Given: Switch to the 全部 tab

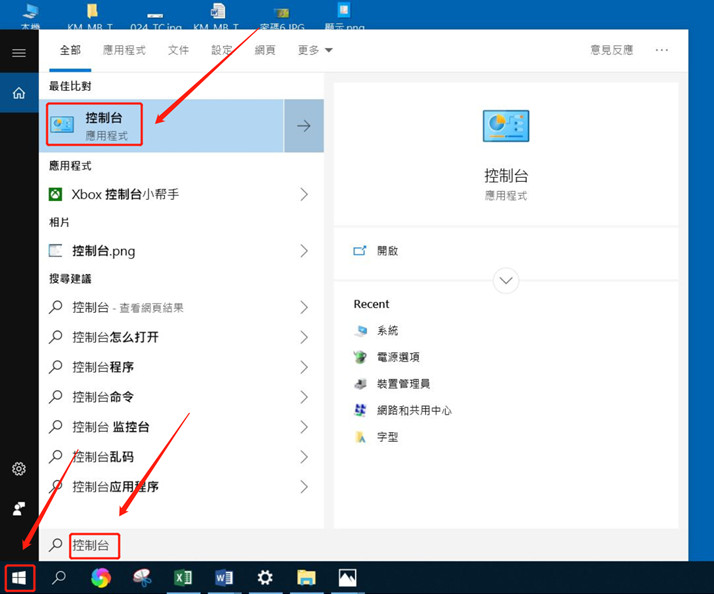Looking at the screenshot, I should coord(70,50).
